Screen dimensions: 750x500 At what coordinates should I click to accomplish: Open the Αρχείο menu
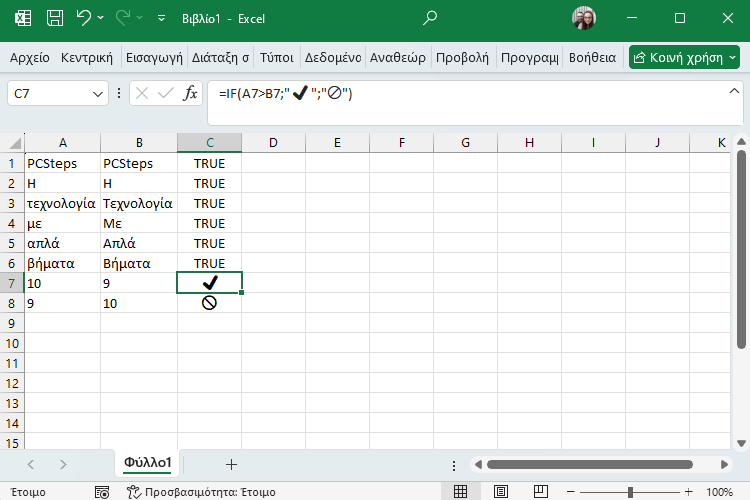point(30,57)
